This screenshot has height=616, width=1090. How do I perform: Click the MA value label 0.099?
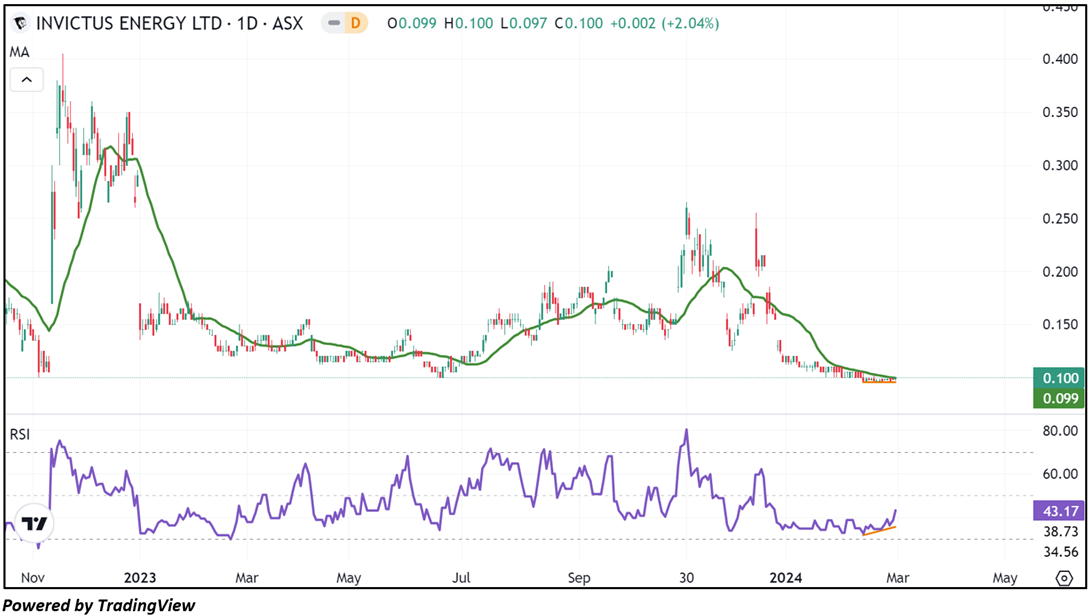point(1059,398)
